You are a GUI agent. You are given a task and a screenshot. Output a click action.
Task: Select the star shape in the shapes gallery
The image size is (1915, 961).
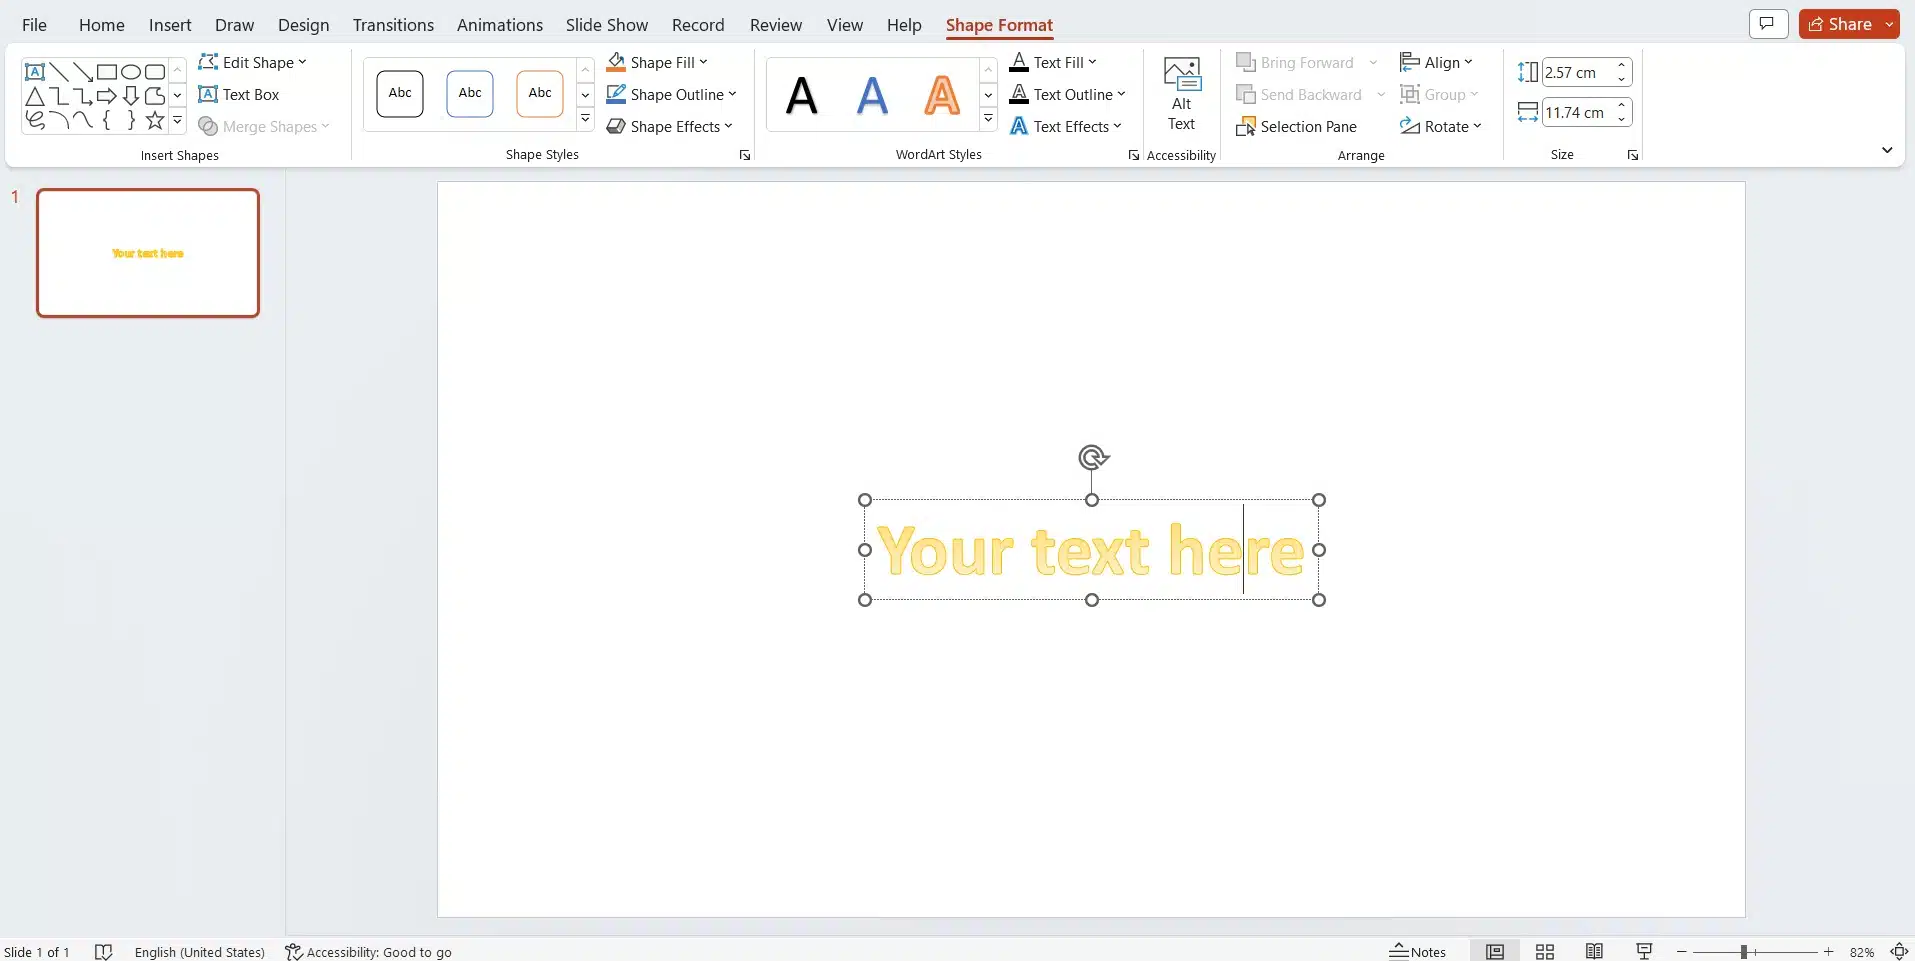pyautogui.click(x=155, y=121)
